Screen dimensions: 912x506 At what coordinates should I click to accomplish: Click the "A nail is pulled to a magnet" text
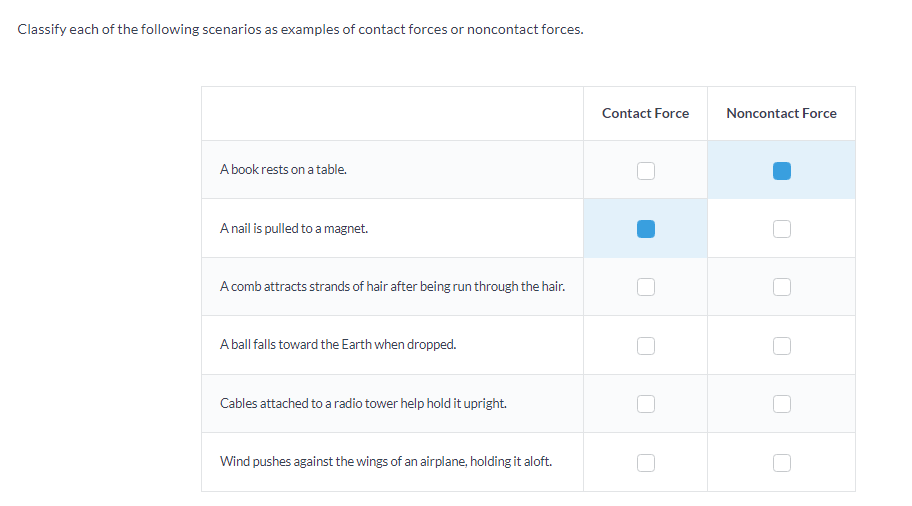294,228
